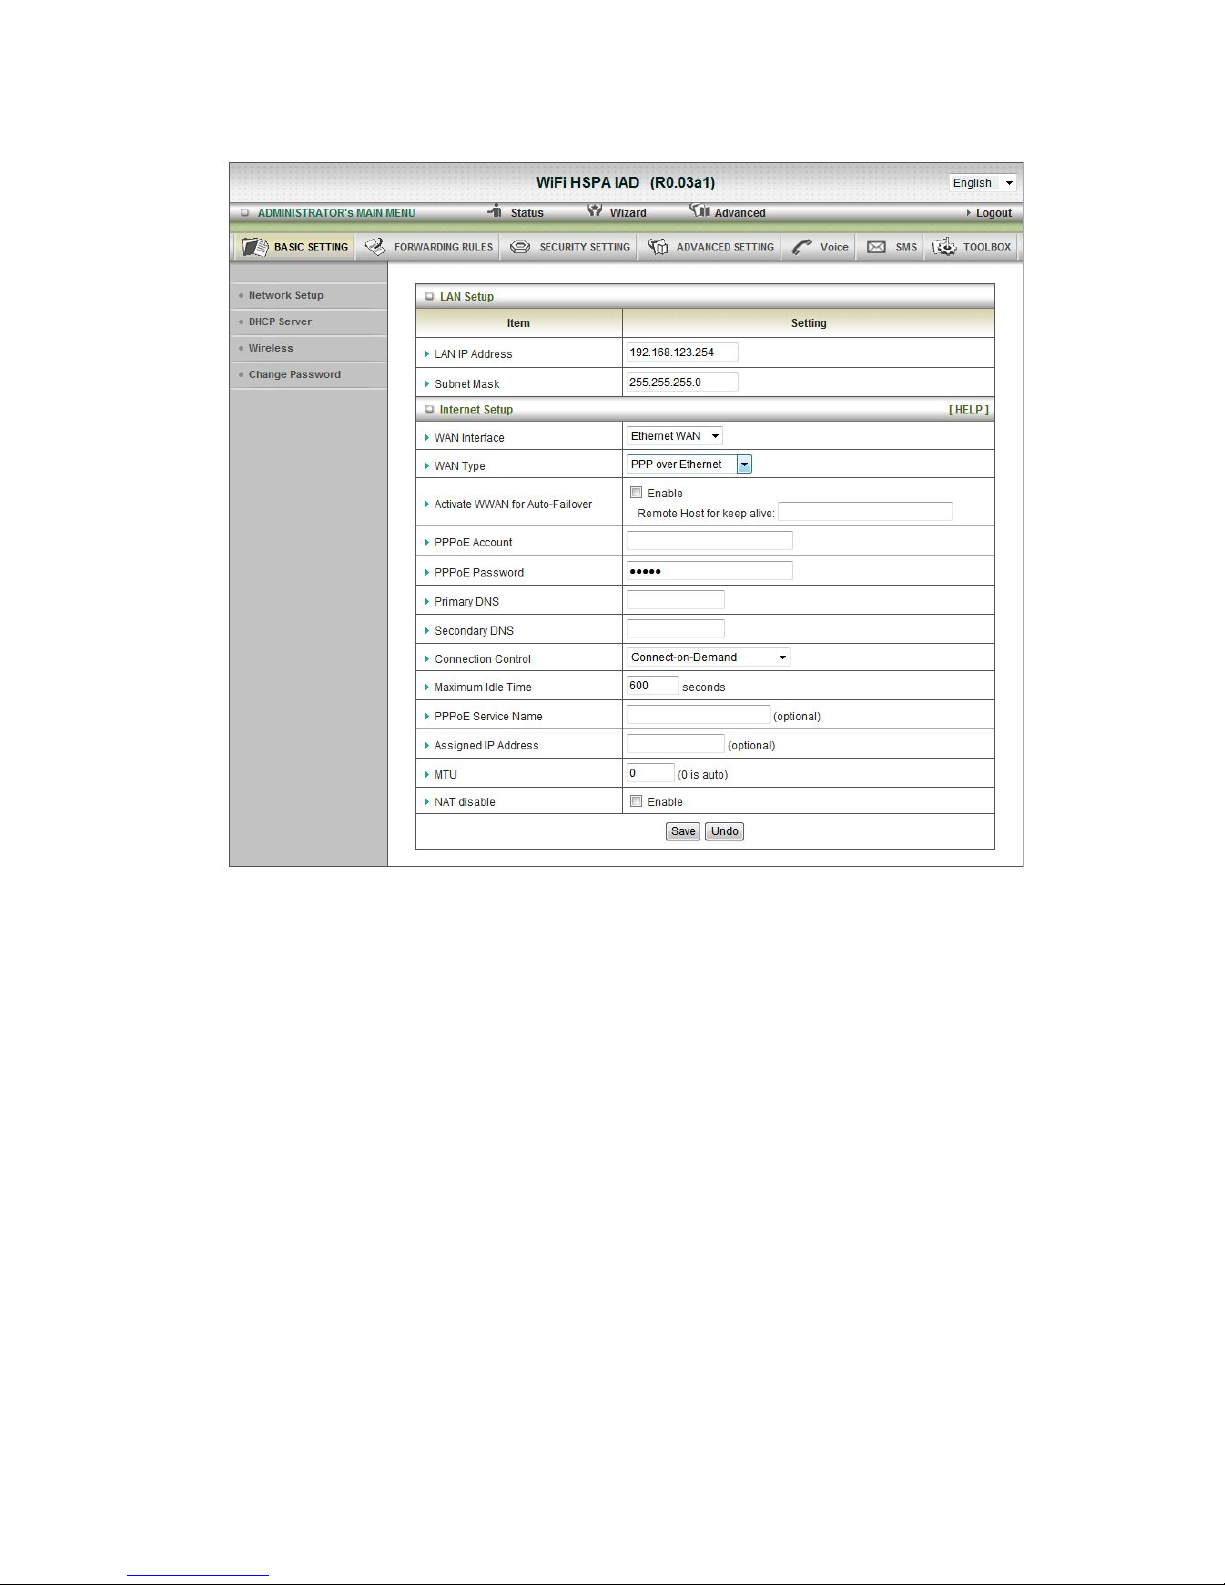Open the WAN Interface dropdown
The height and width of the screenshot is (1585, 1225).
coord(674,436)
